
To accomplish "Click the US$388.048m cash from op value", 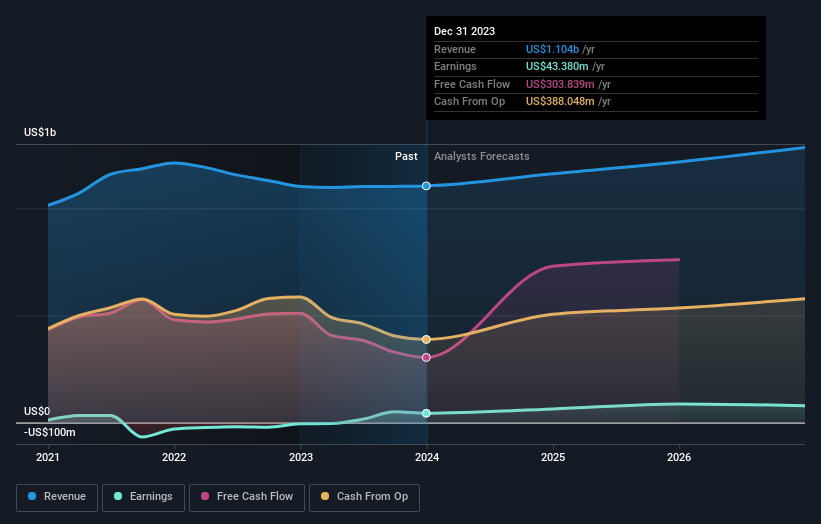I will click(560, 102).
